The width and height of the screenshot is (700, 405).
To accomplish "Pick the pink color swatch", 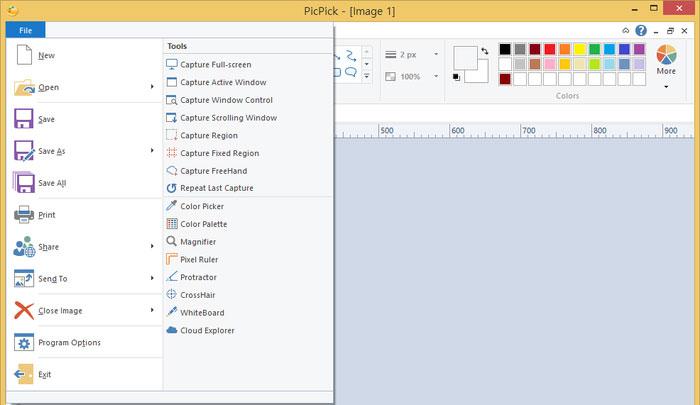I will [550, 64].
